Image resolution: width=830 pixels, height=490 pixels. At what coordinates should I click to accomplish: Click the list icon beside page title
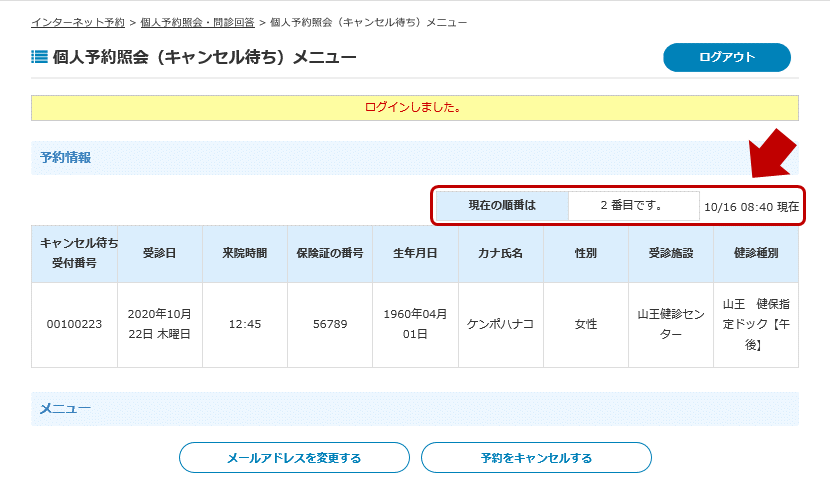point(40,57)
